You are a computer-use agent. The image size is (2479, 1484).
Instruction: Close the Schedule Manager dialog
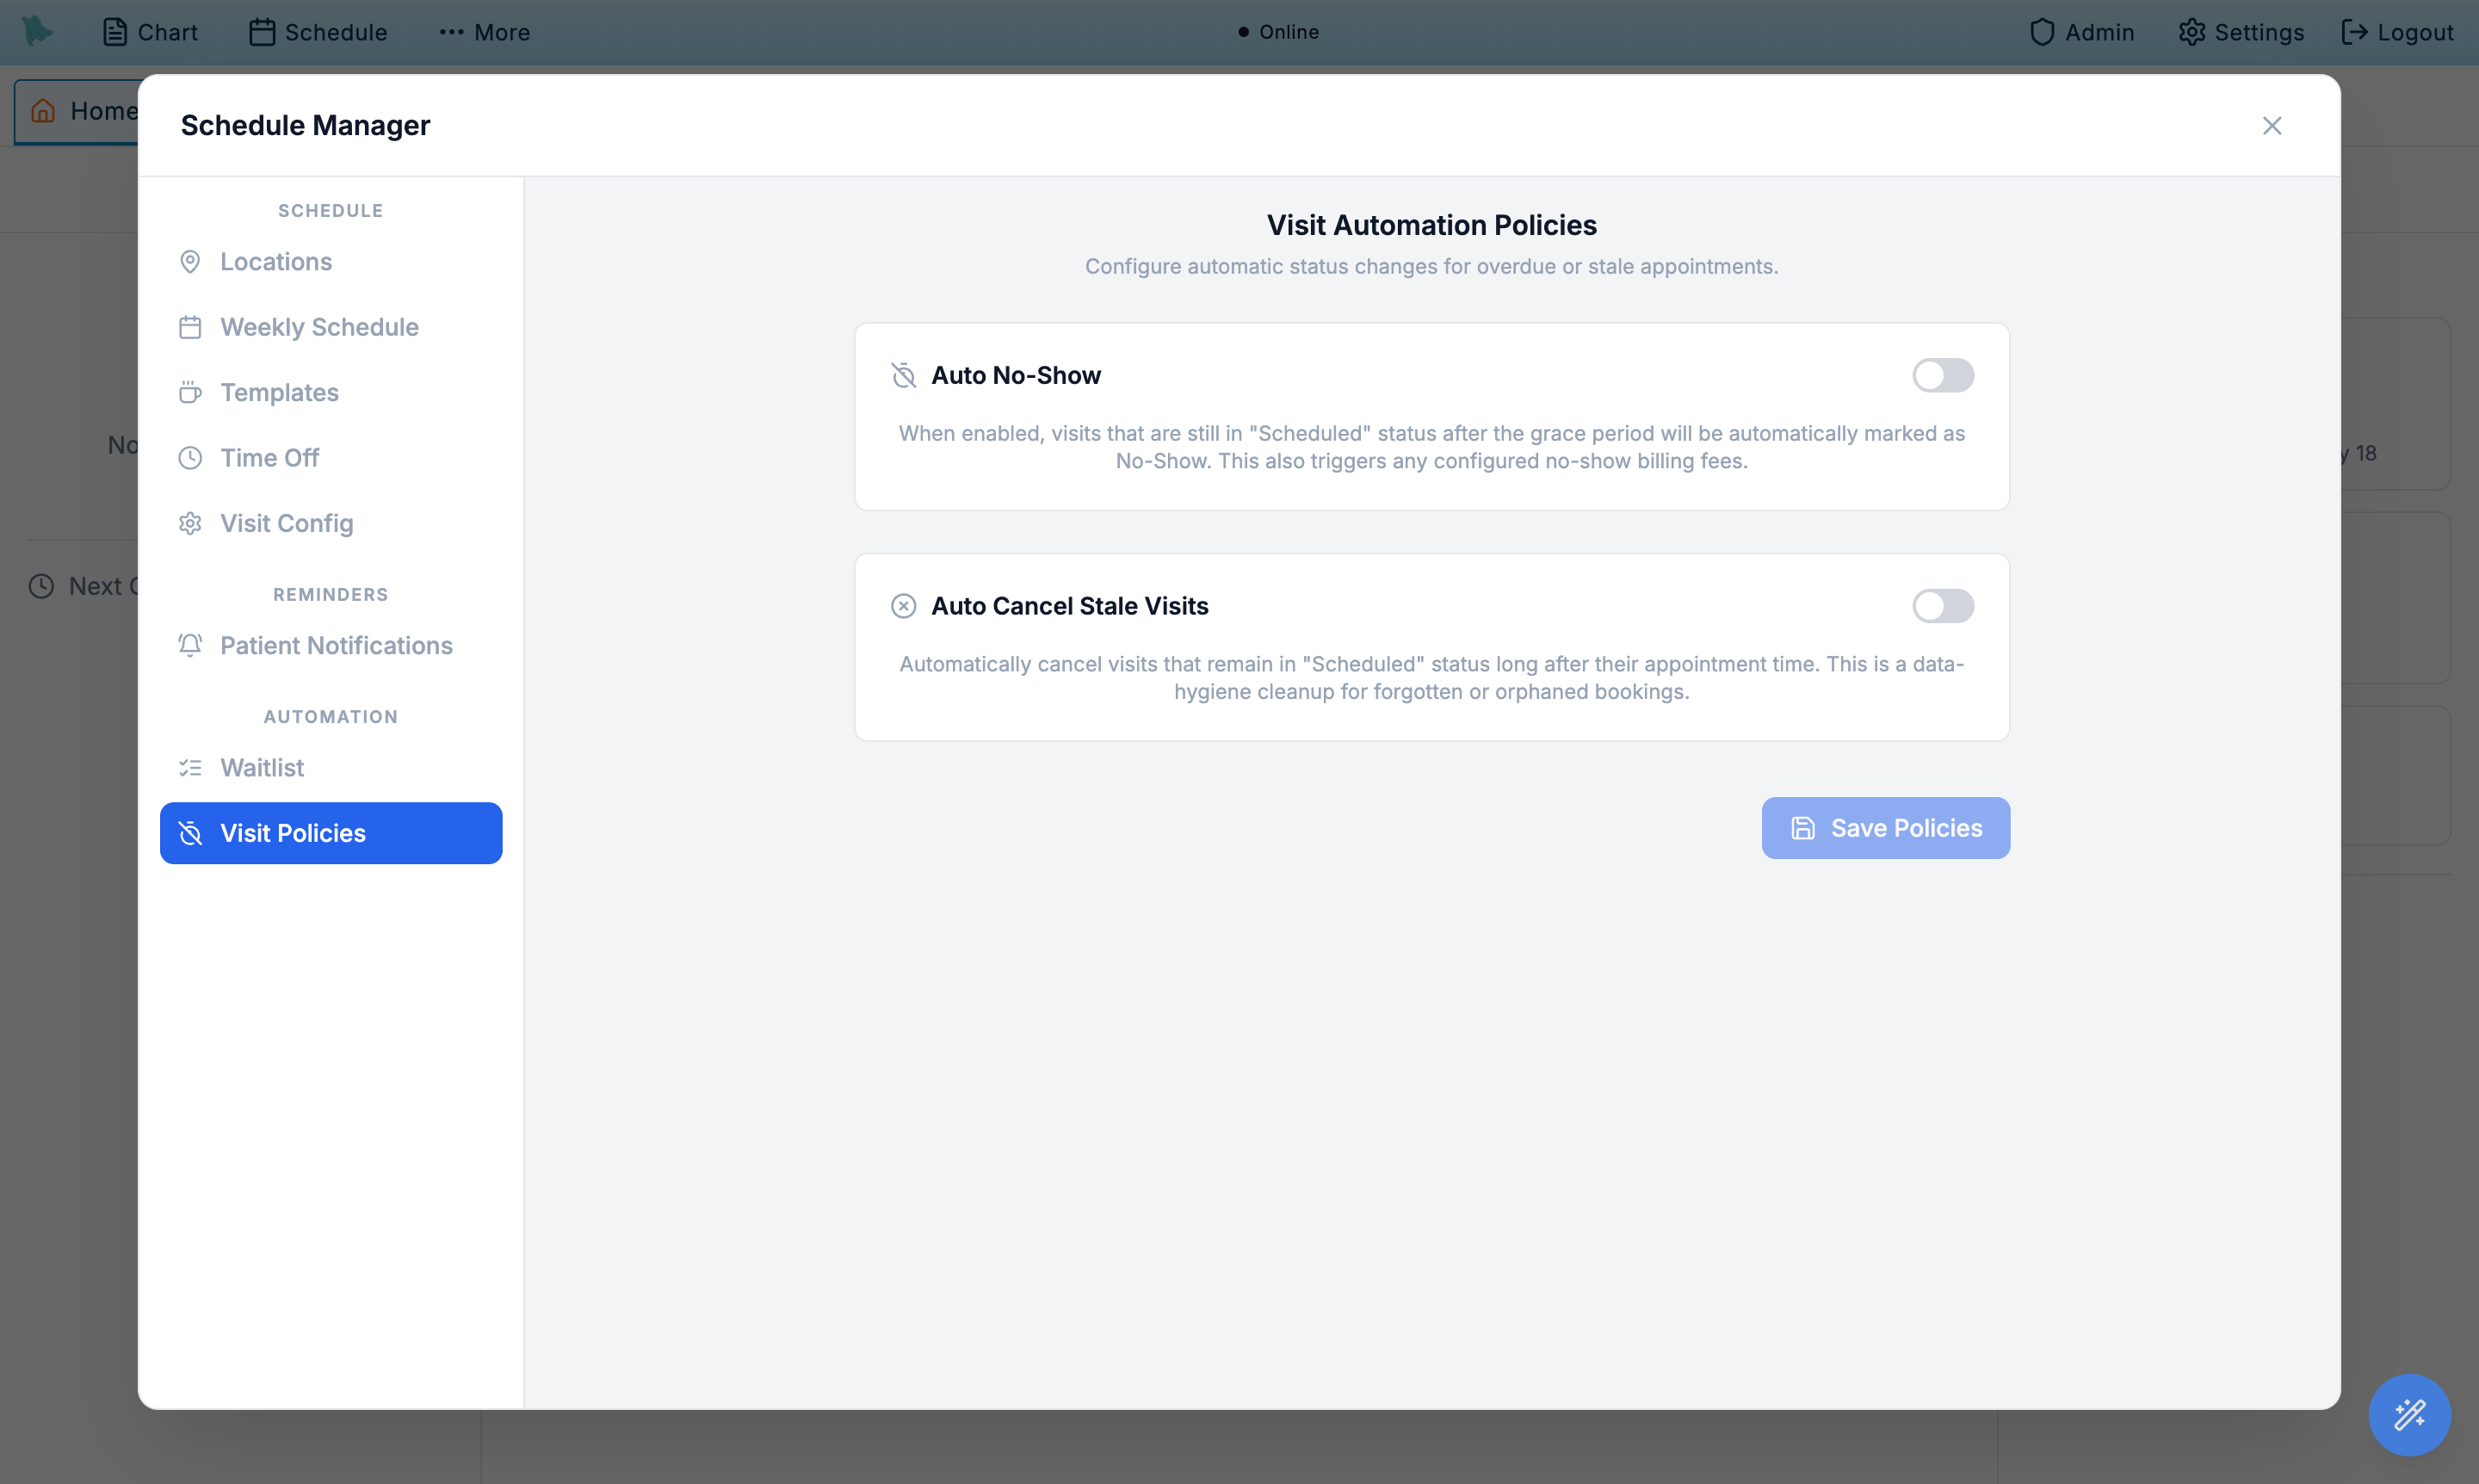(x=2271, y=125)
